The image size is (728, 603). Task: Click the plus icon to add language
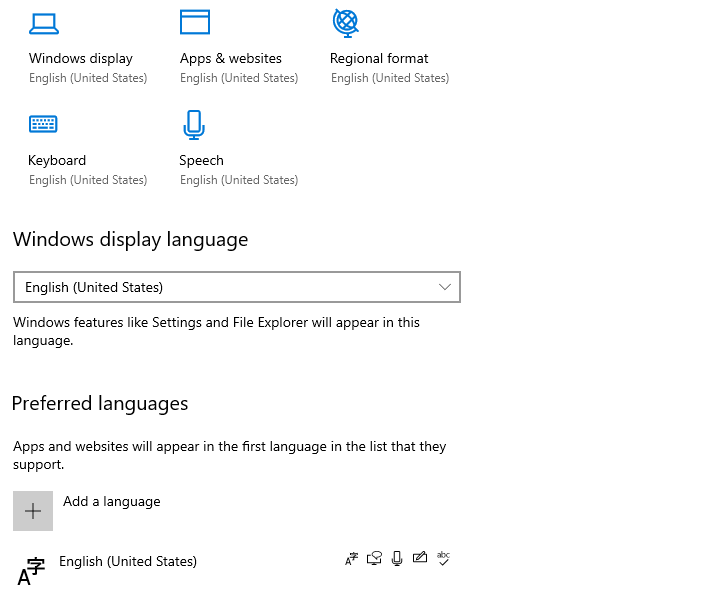[33, 511]
